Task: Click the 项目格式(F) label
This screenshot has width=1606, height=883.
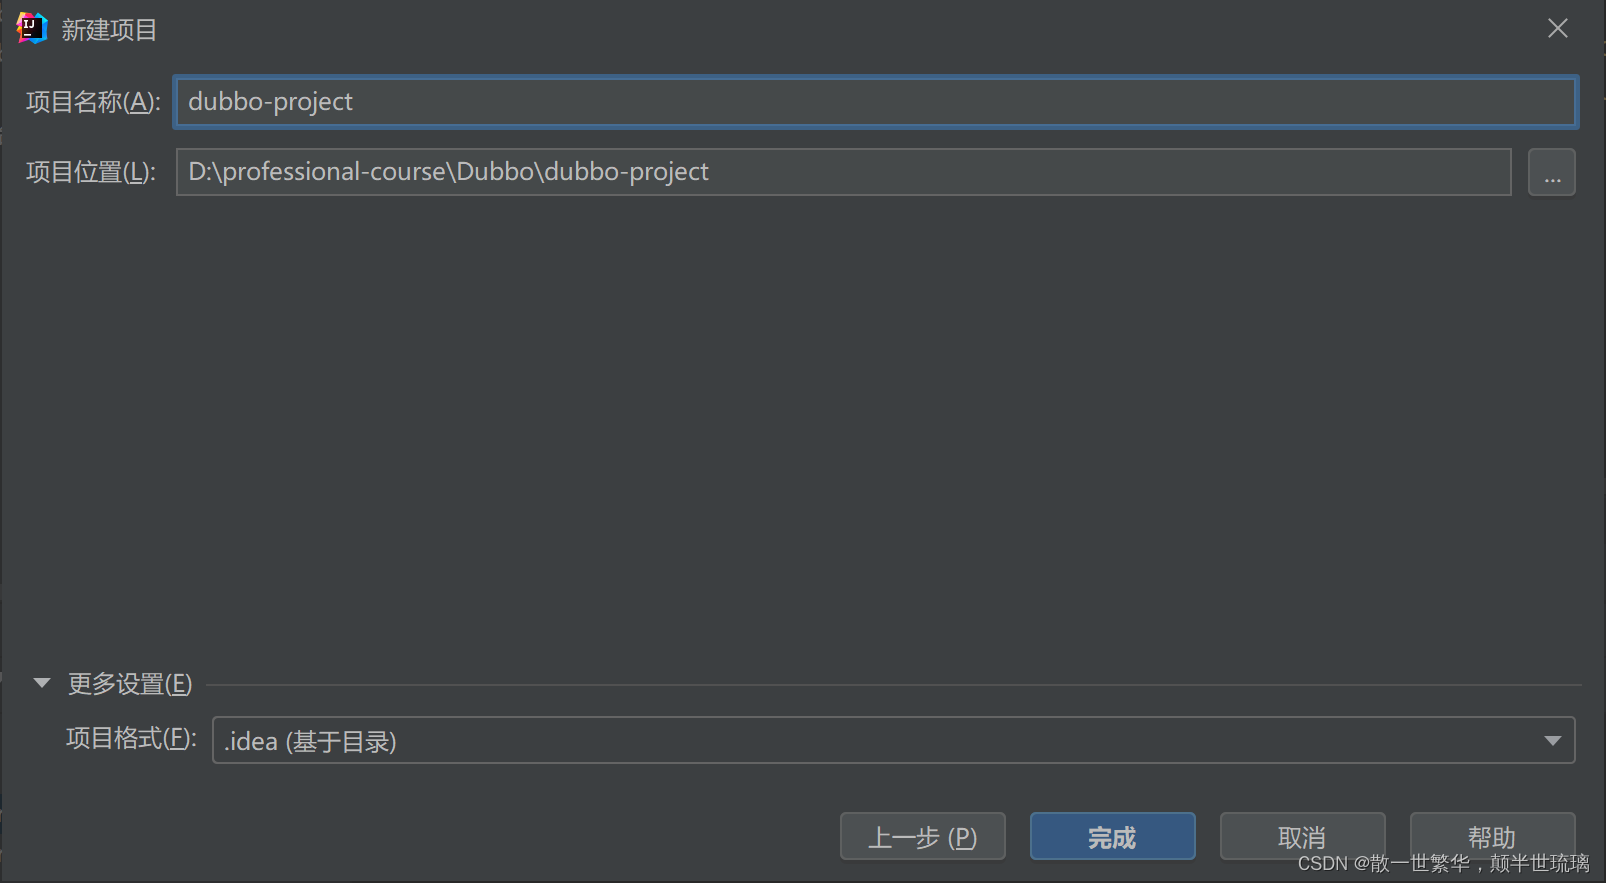Action: tap(131, 738)
